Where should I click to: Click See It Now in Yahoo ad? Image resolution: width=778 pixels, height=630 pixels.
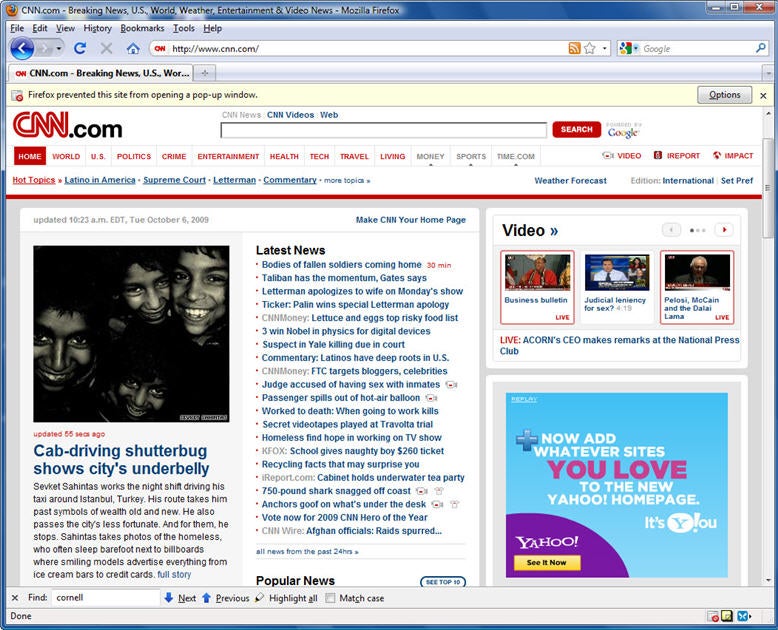tap(547, 563)
